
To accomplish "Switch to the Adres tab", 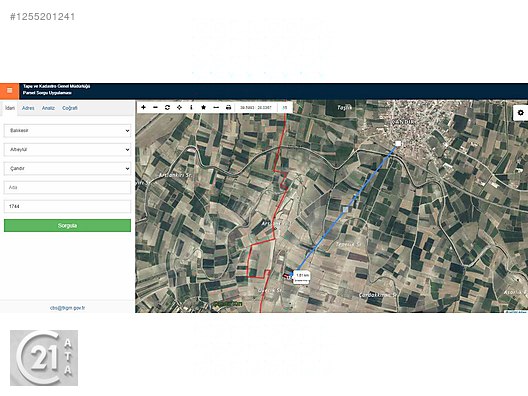I will tap(28, 108).
